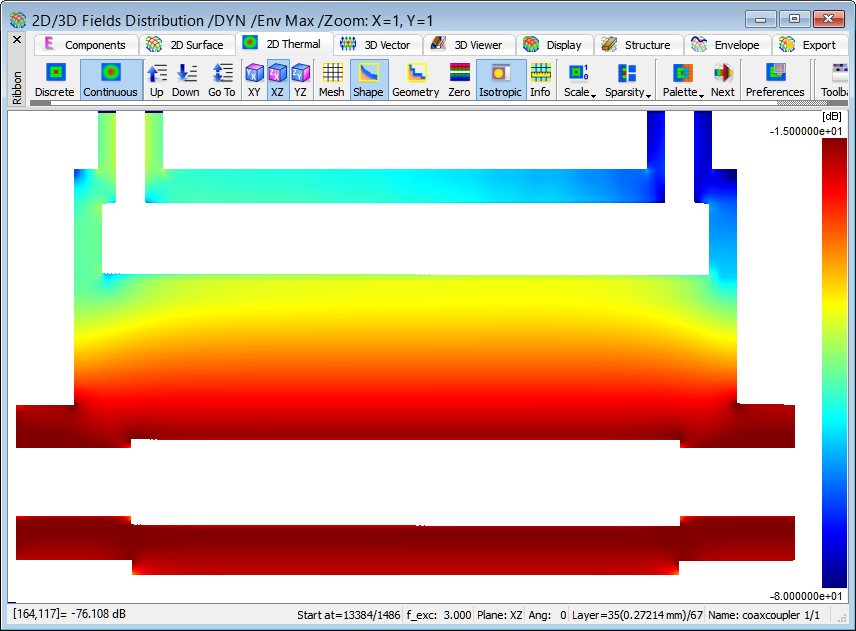Toggle Shape display on the ribbon
Image resolution: width=856 pixels, height=631 pixels.
[x=368, y=80]
